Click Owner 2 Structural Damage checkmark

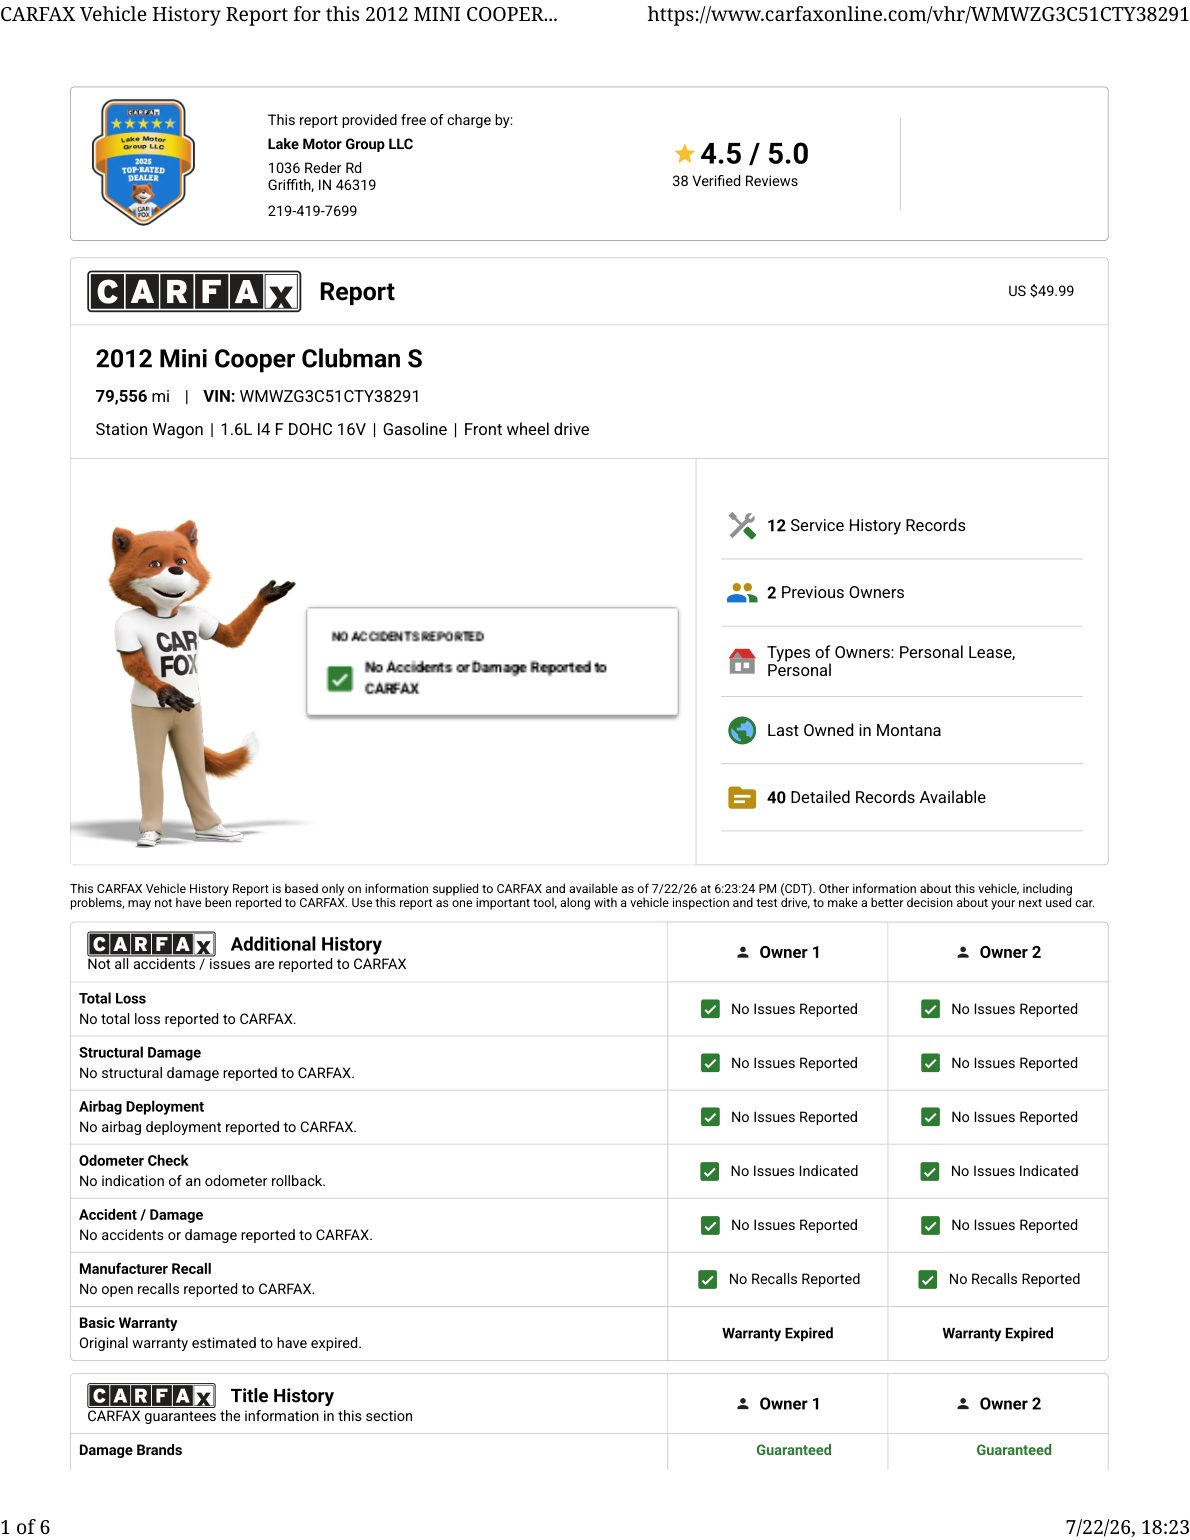click(930, 1063)
